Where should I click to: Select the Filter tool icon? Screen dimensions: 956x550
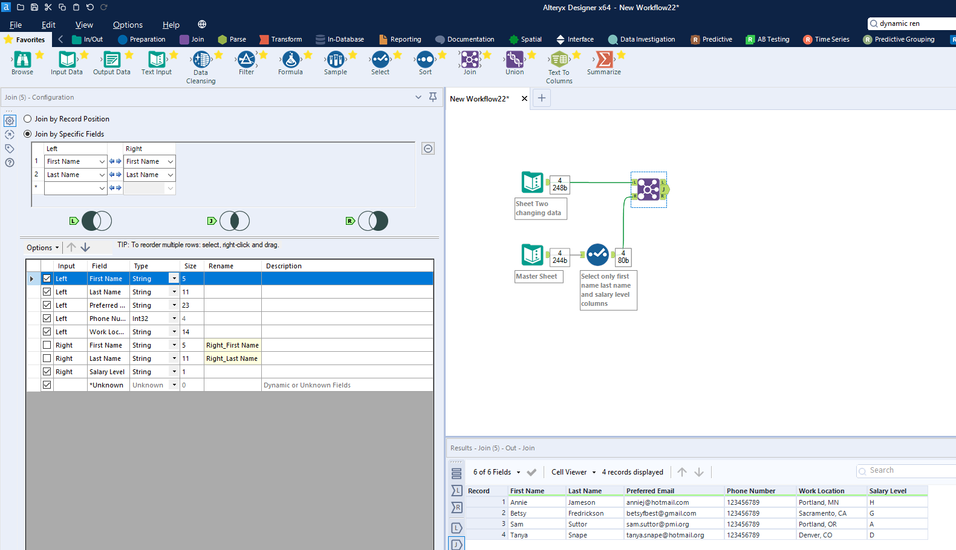tap(246, 59)
